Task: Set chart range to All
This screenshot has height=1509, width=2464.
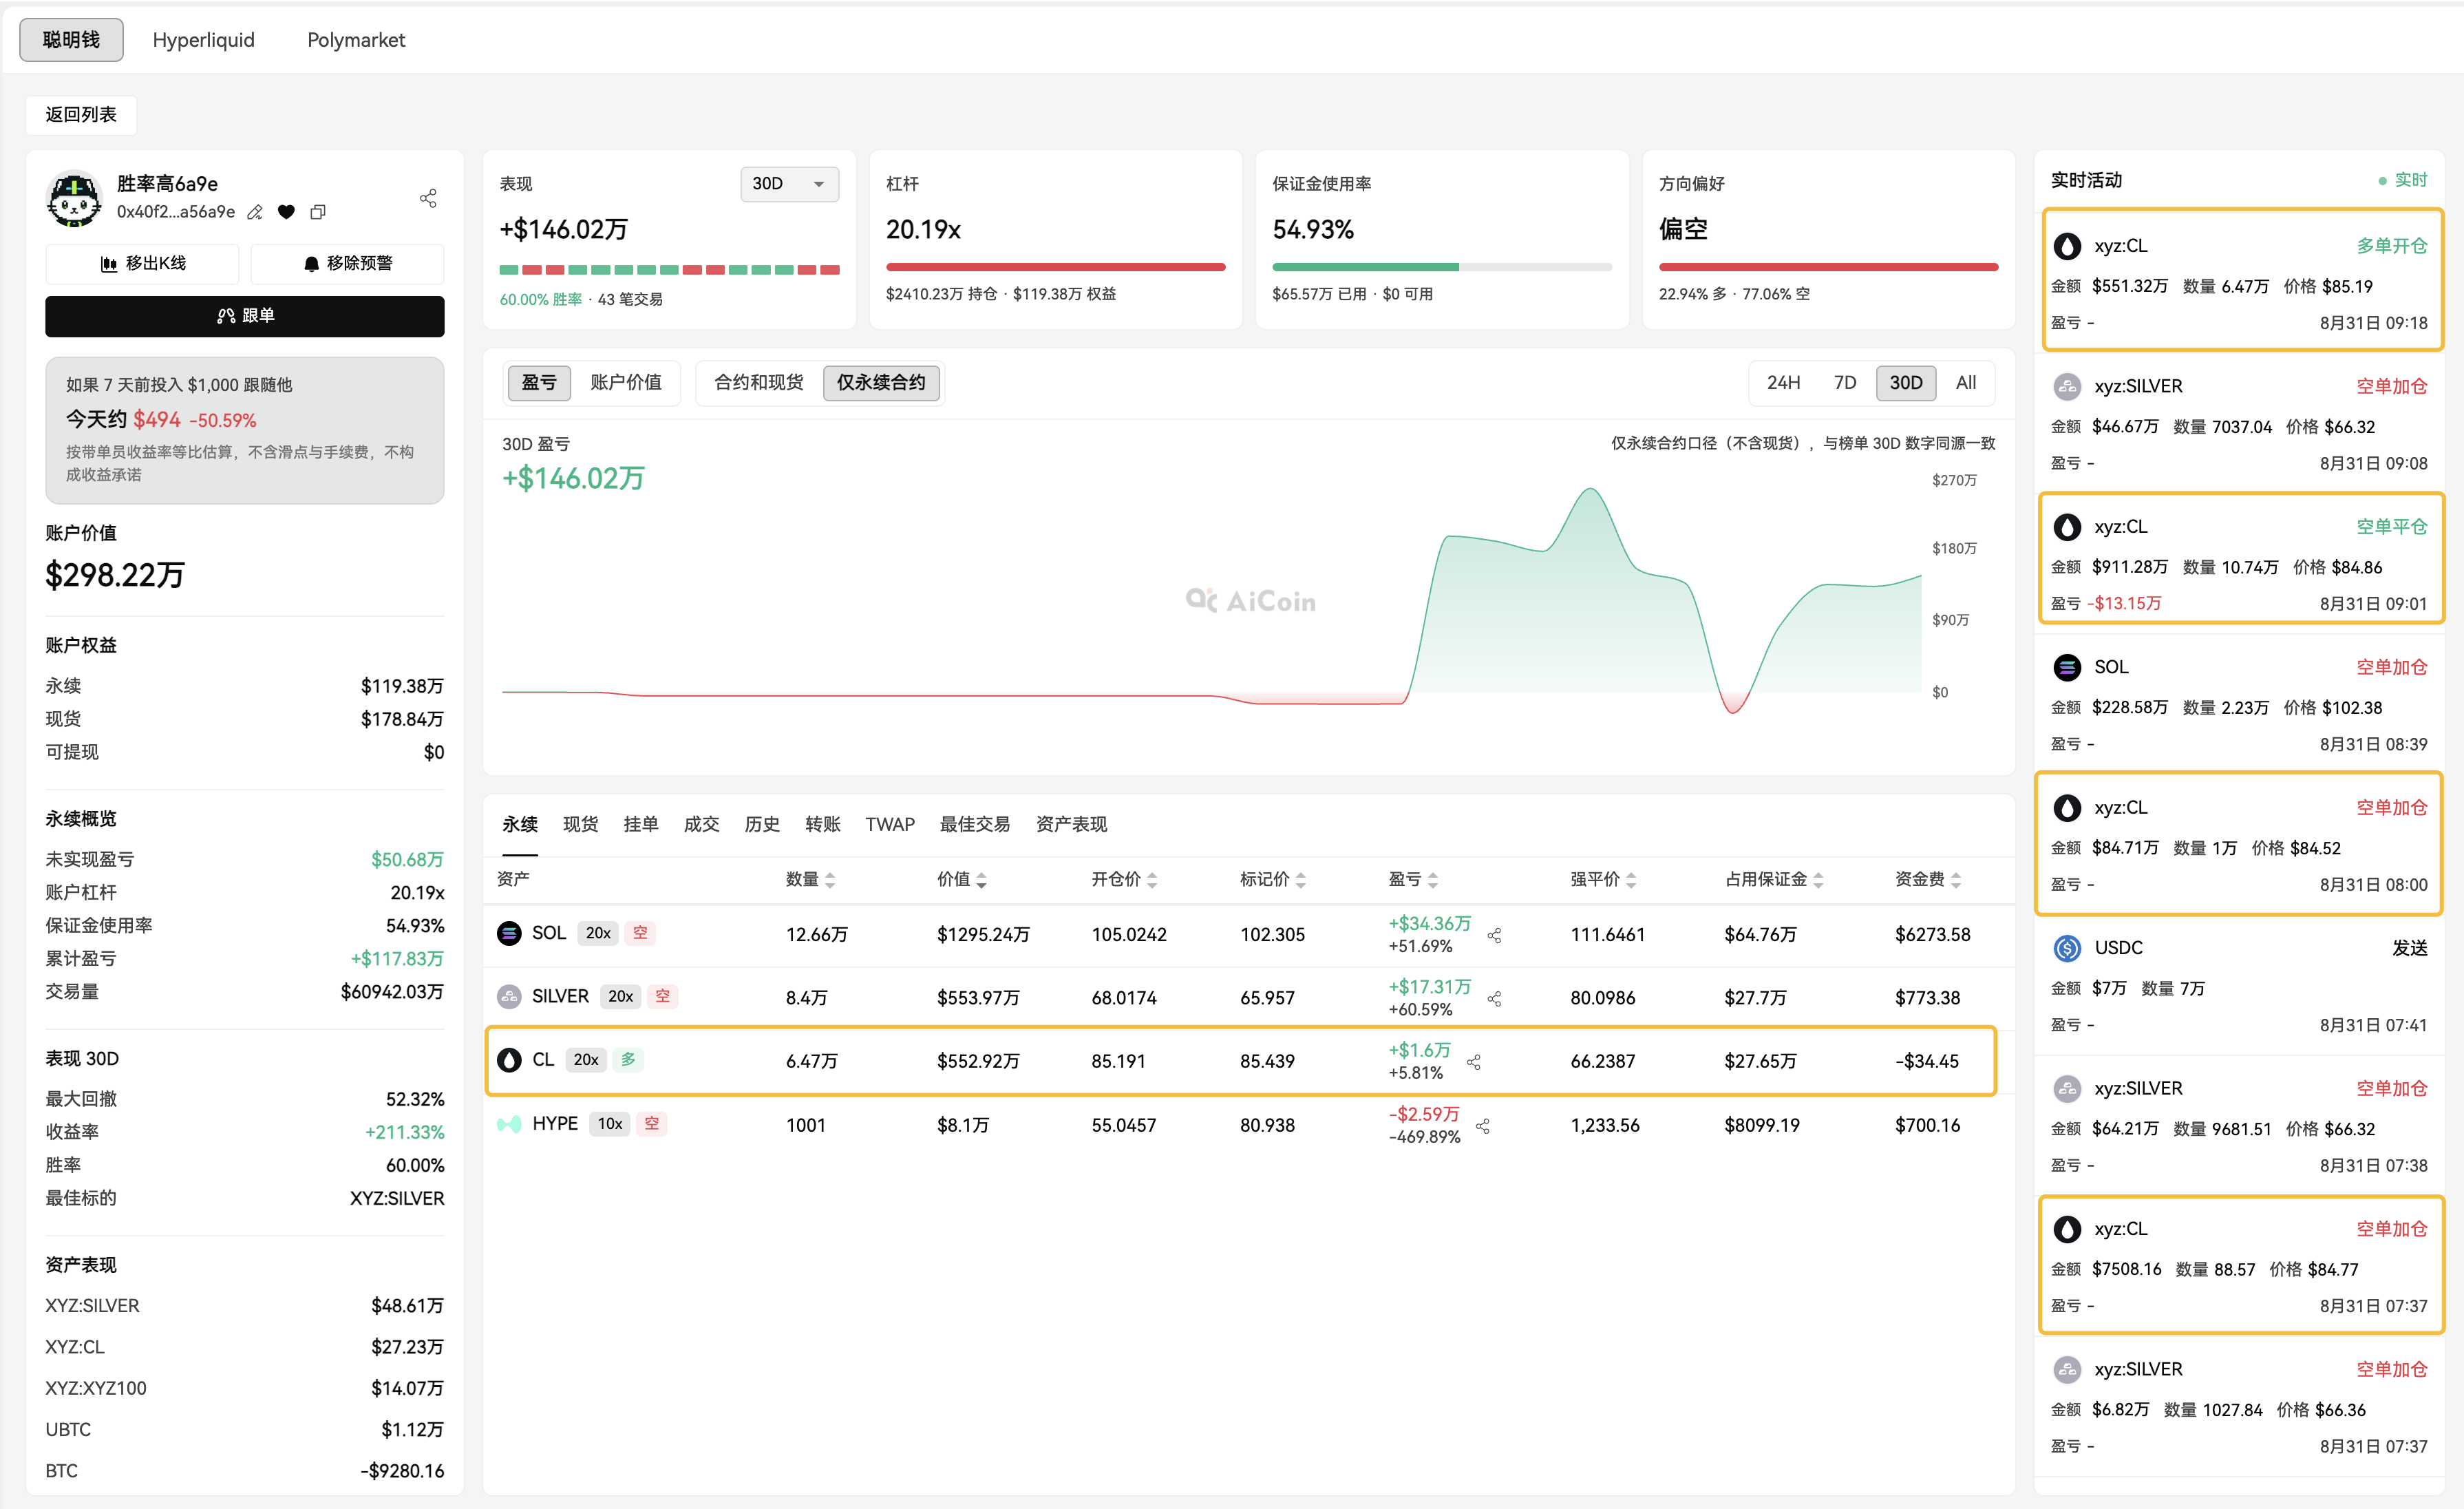Action: pos(1966,383)
